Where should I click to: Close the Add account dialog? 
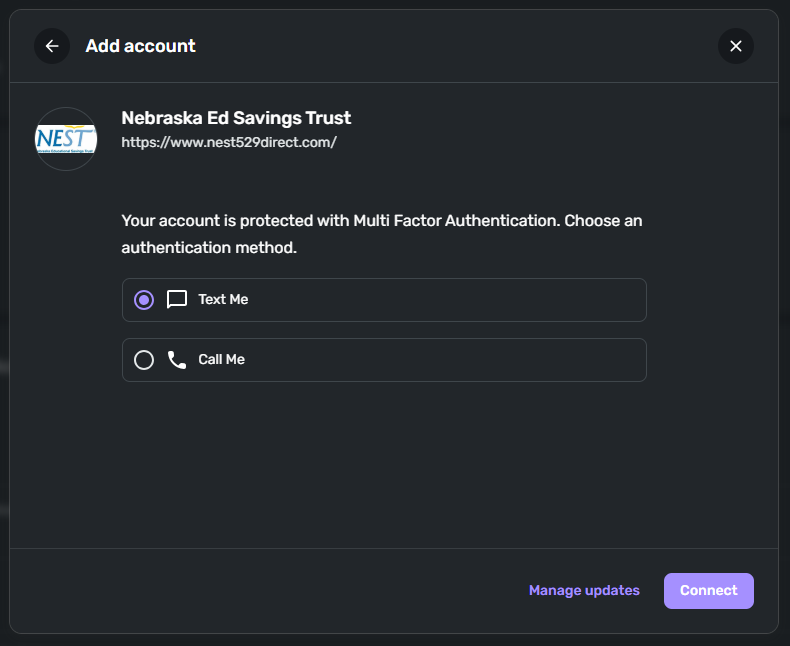coord(736,46)
